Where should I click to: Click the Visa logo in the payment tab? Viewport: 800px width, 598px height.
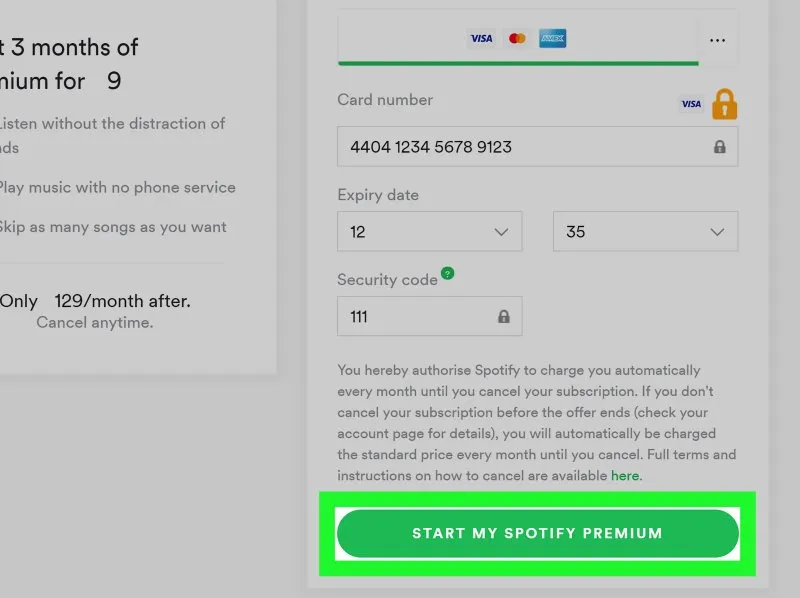482,39
